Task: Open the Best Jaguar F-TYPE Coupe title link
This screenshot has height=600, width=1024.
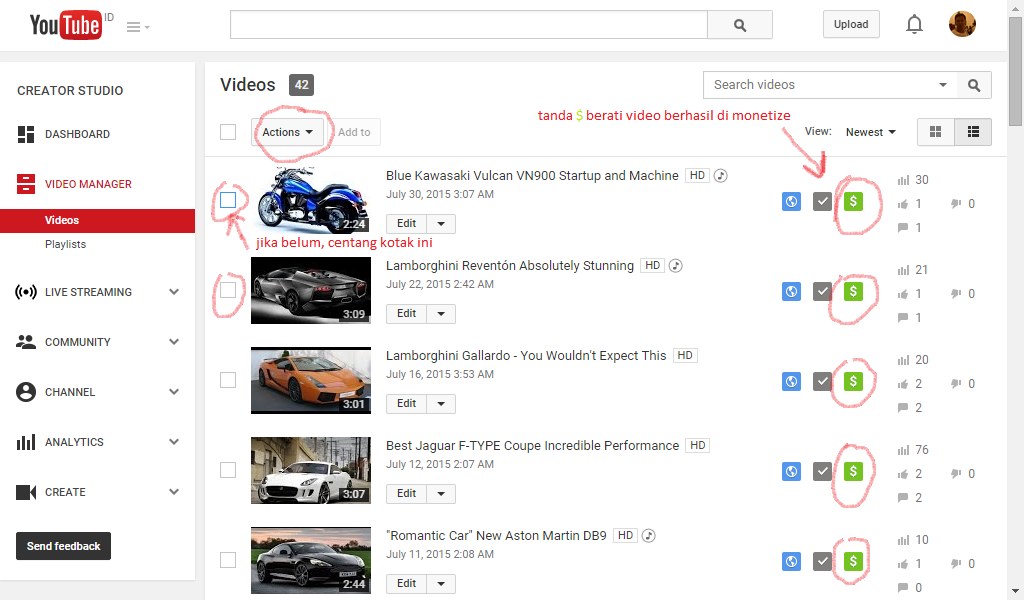Action: pos(532,446)
